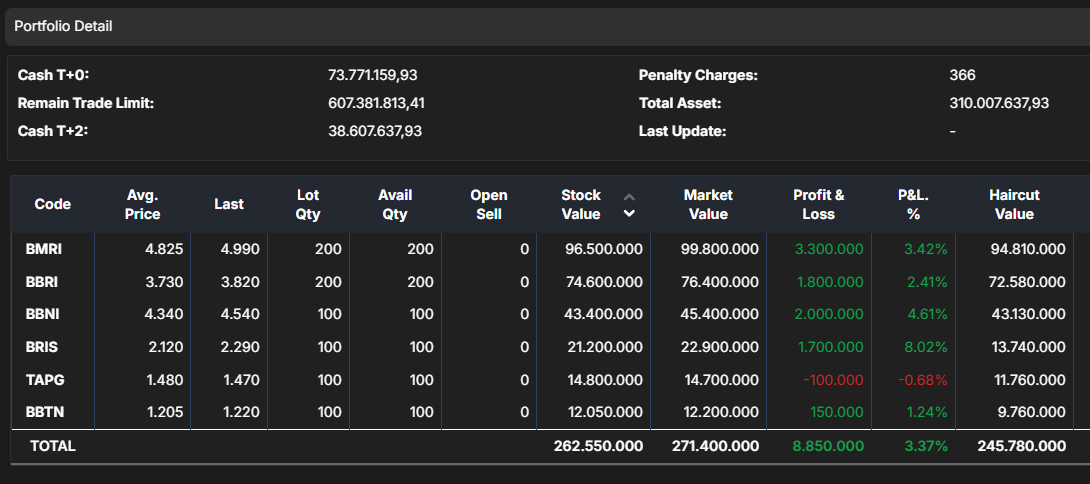The image size is (1090, 484).
Task: Click the Profit & Loss column header
Action: coord(818,204)
